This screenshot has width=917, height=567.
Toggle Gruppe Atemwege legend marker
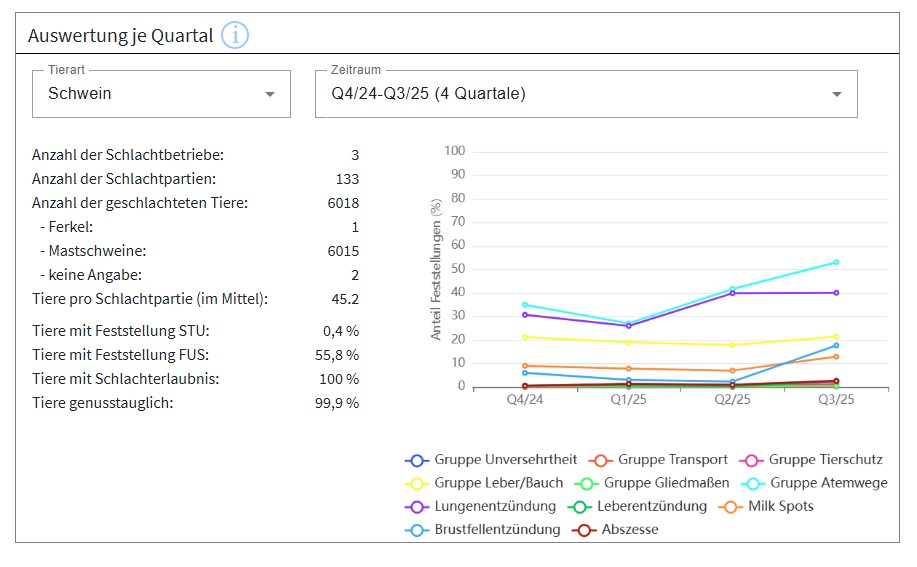point(753,483)
